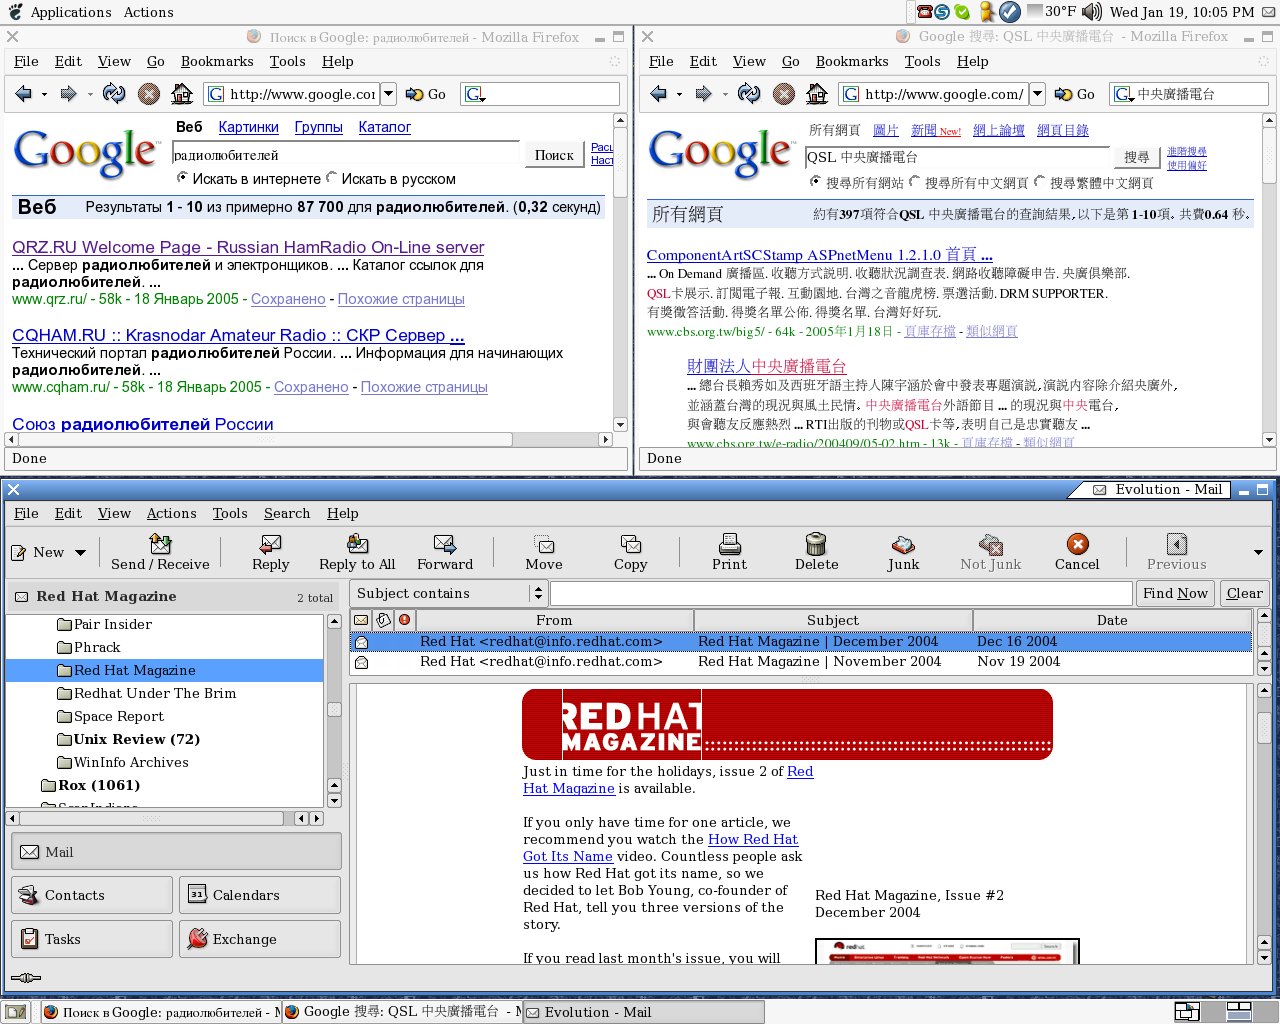
Task: Sort messages by Date column header
Action: pos(1112,620)
